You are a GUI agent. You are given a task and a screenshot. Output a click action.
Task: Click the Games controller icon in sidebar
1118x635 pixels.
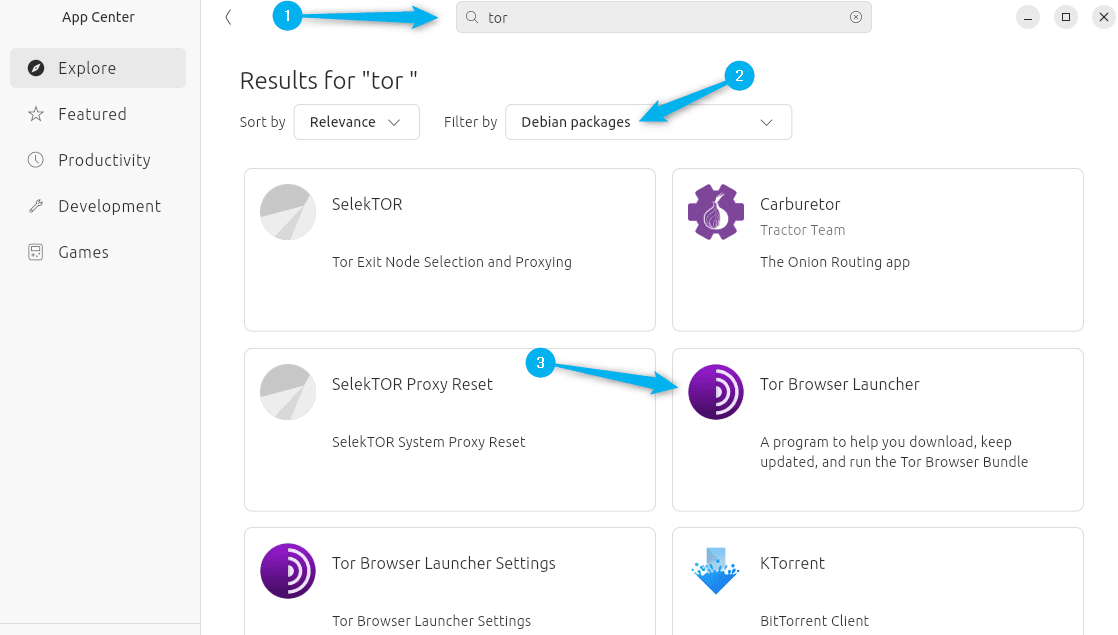[36, 252]
